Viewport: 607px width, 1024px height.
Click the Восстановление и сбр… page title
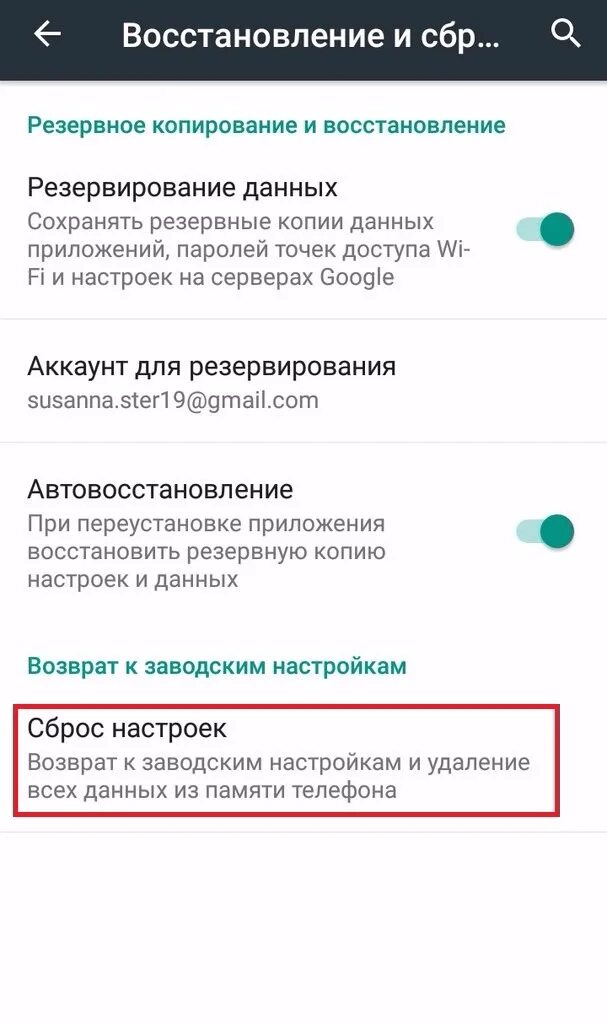point(311,35)
